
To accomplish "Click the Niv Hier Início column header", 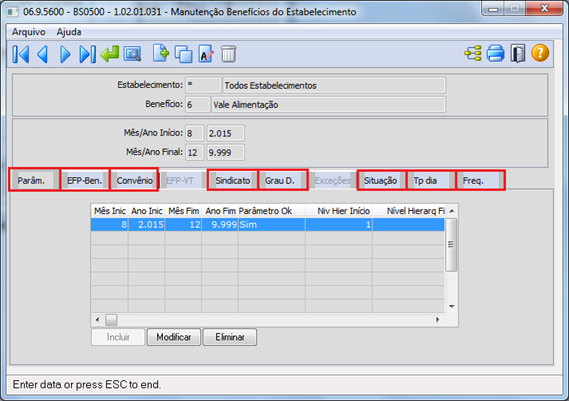I will click(339, 211).
